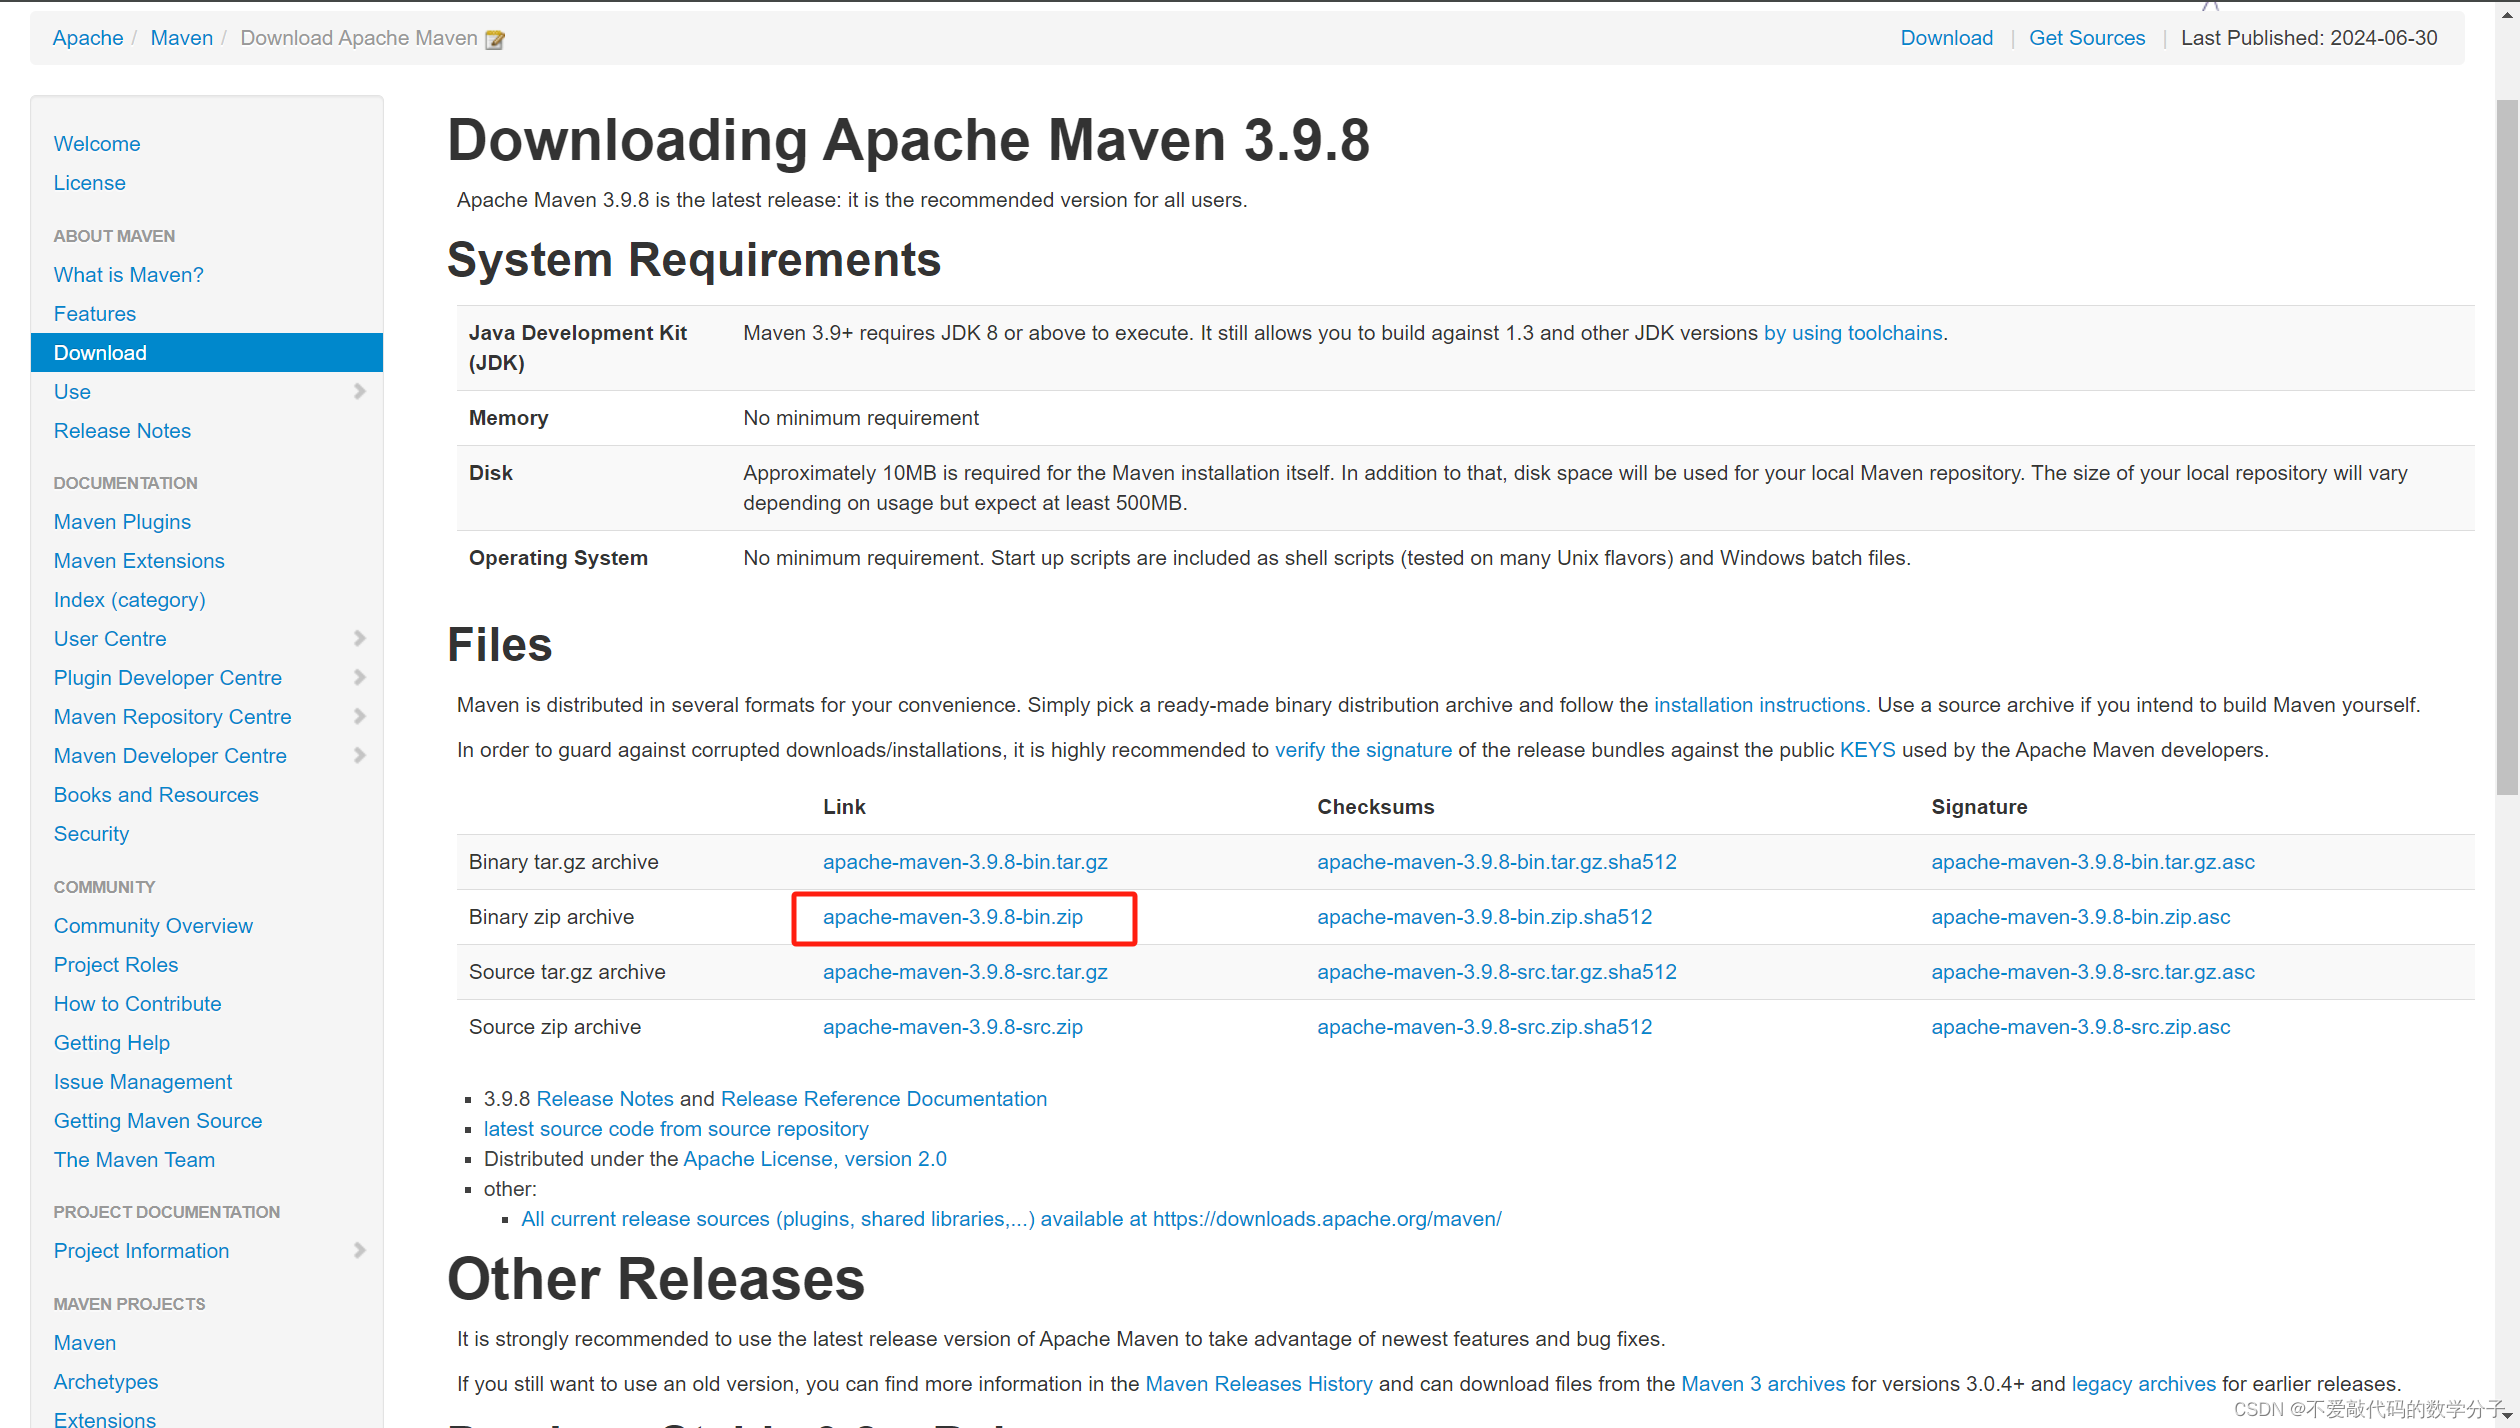The width and height of the screenshot is (2520, 1428).
Task: Open Maven 3 archives link
Action: point(1762,1384)
